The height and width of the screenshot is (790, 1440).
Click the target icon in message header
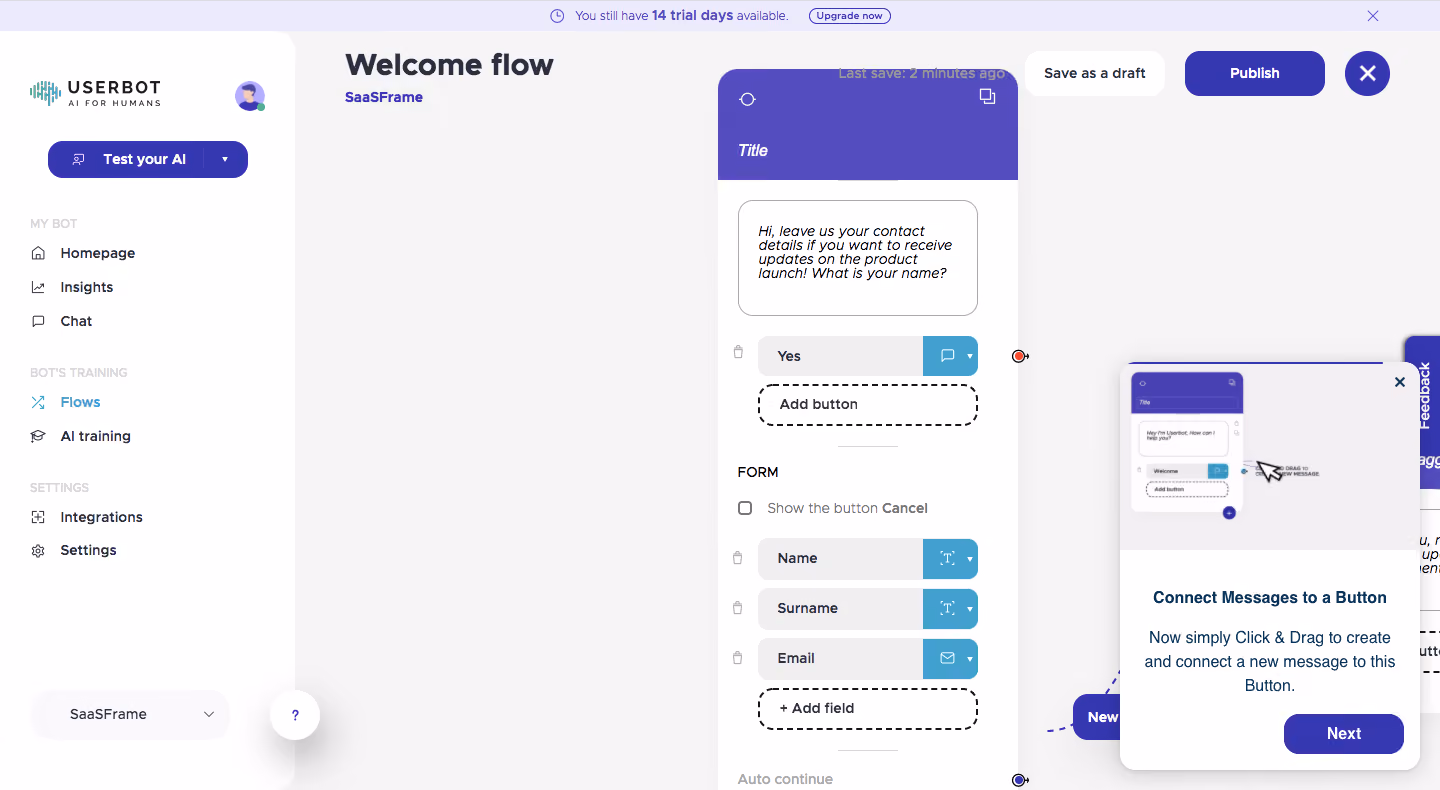click(747, 98)
